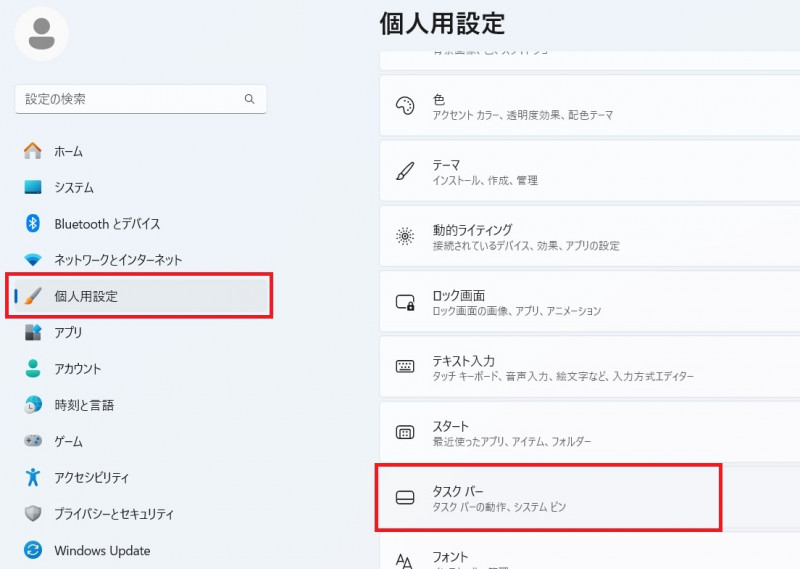Click the Home house icon

coord(33,151)
